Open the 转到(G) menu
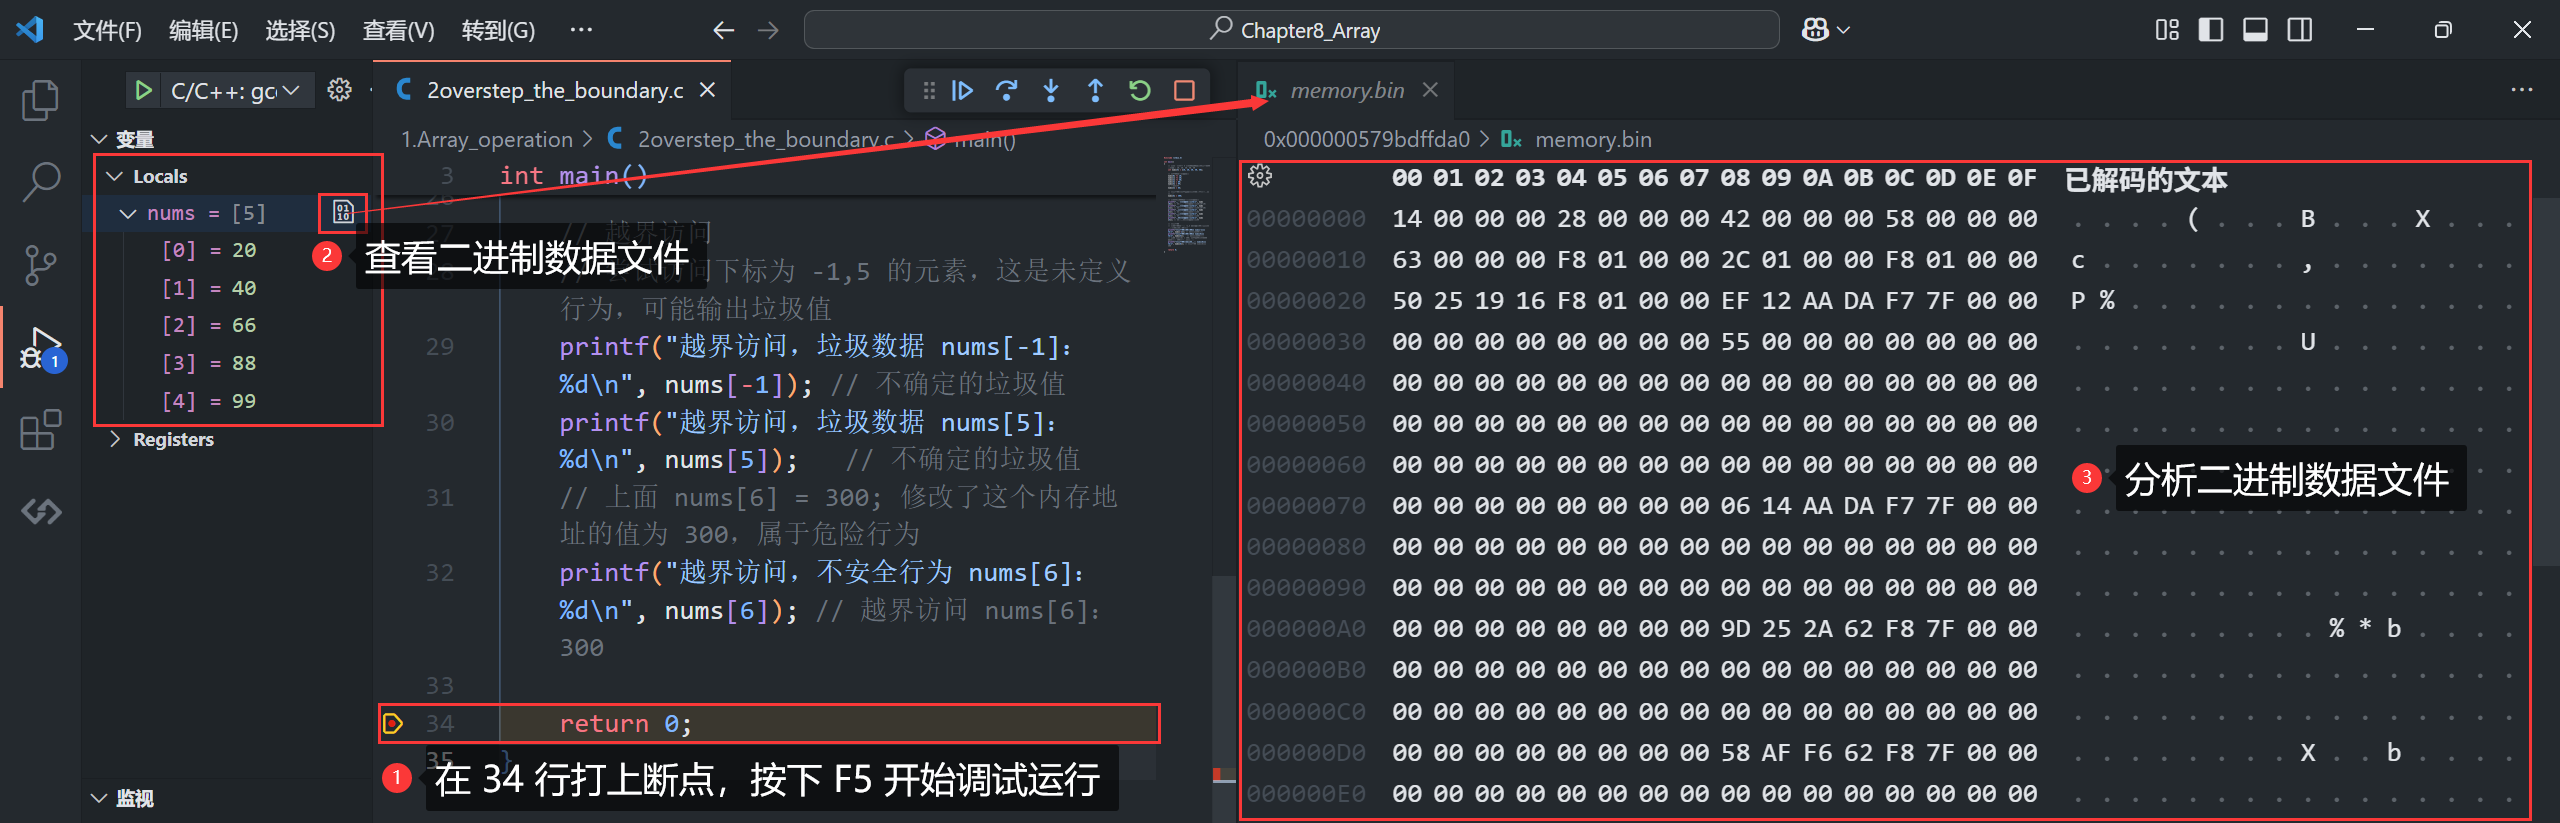The height and width of the screenshot is (823, 2560). tap(498, 30)
